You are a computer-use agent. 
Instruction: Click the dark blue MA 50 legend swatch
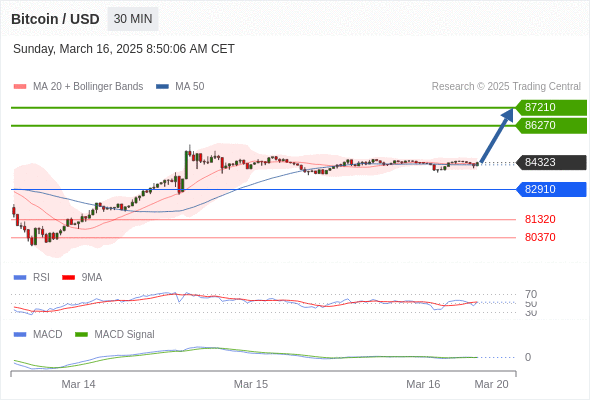(x=162, y=87)
